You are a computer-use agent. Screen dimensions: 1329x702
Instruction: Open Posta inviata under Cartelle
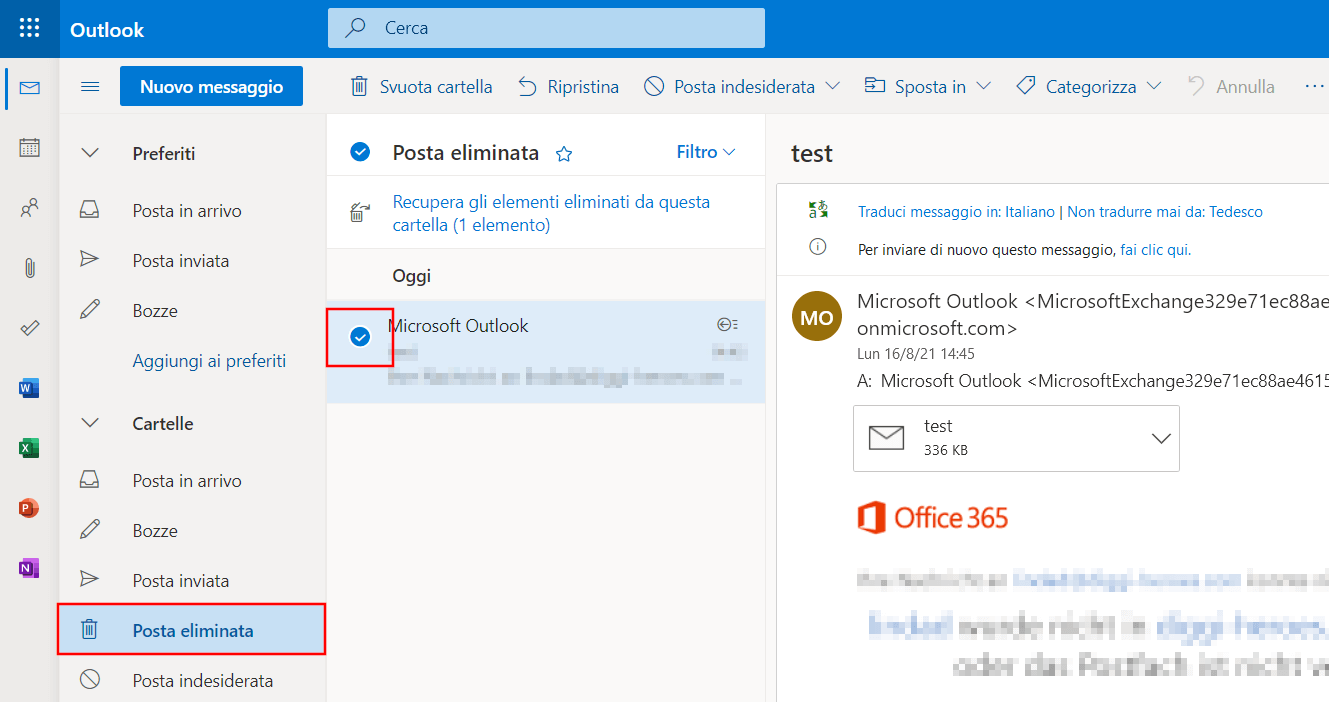[x=192, y=581]
